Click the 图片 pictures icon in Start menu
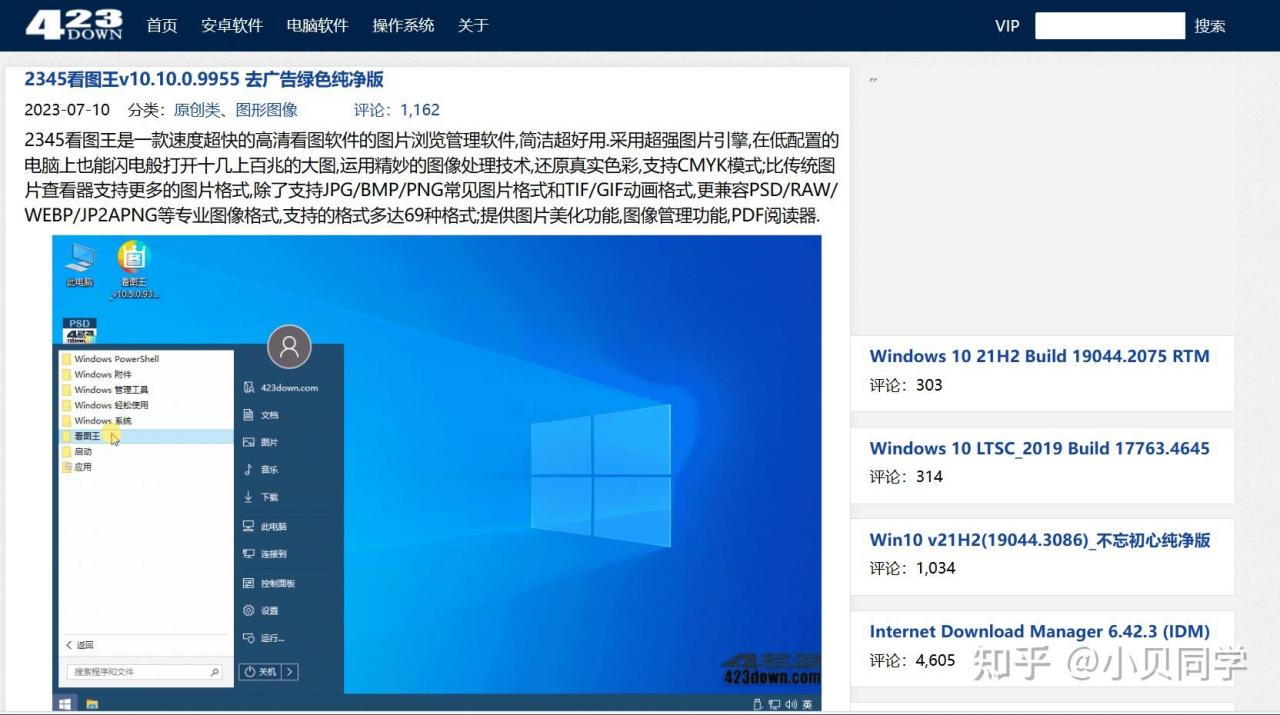 point(249,442)
